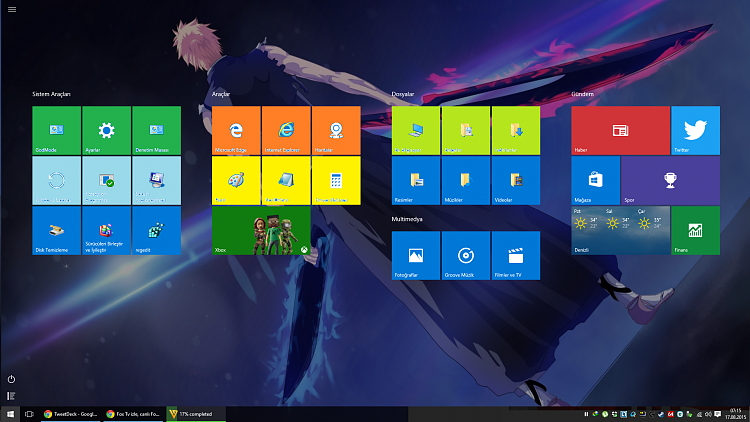Open Internet Explorer tile
The height and width of the screenshot is (422, 750).
click(286, 130)
